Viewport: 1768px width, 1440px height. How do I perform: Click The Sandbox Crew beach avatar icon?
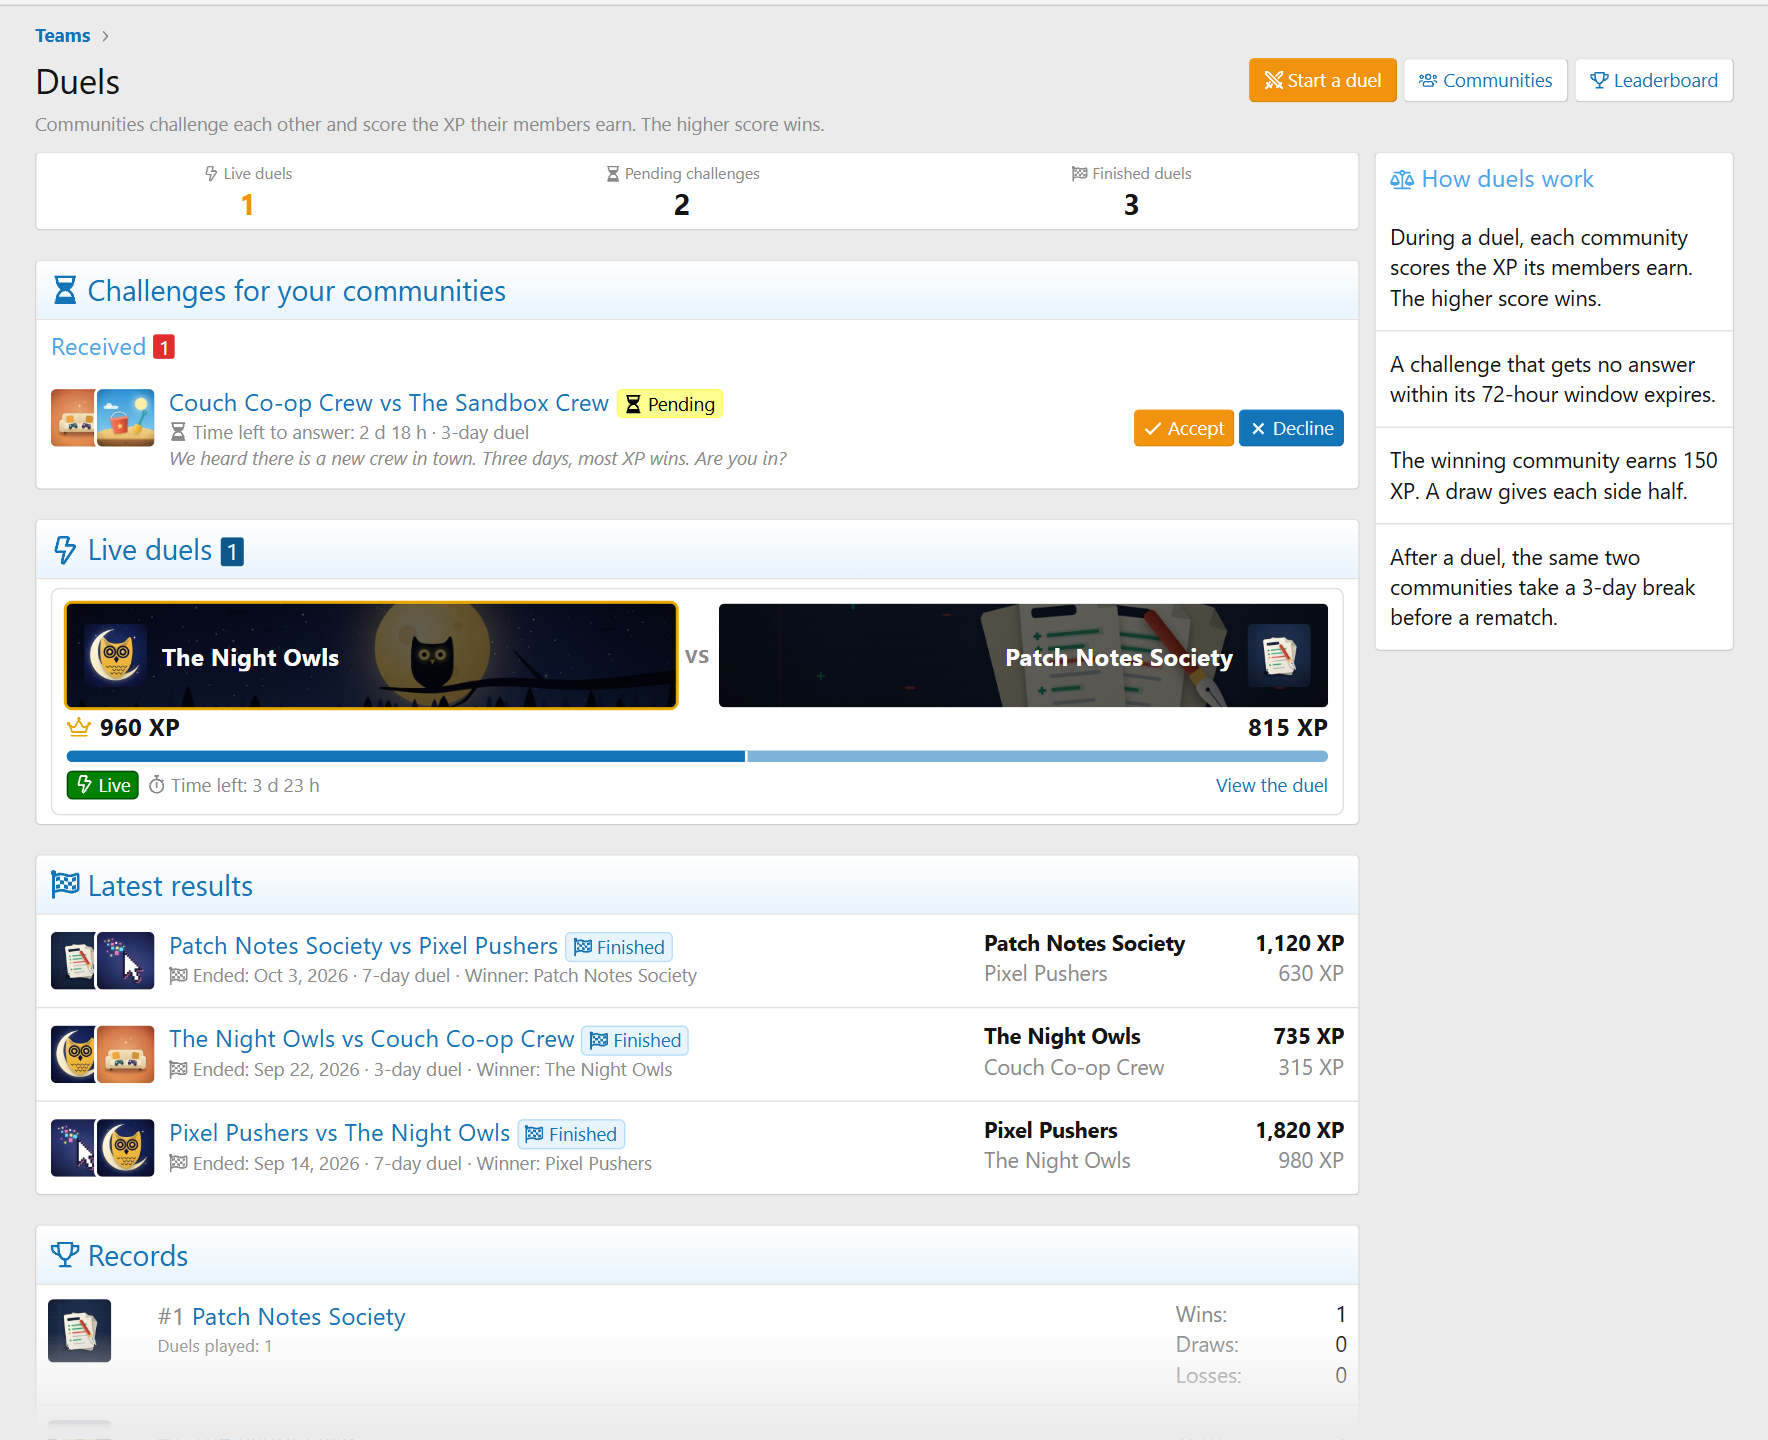(x=126, y=418)
